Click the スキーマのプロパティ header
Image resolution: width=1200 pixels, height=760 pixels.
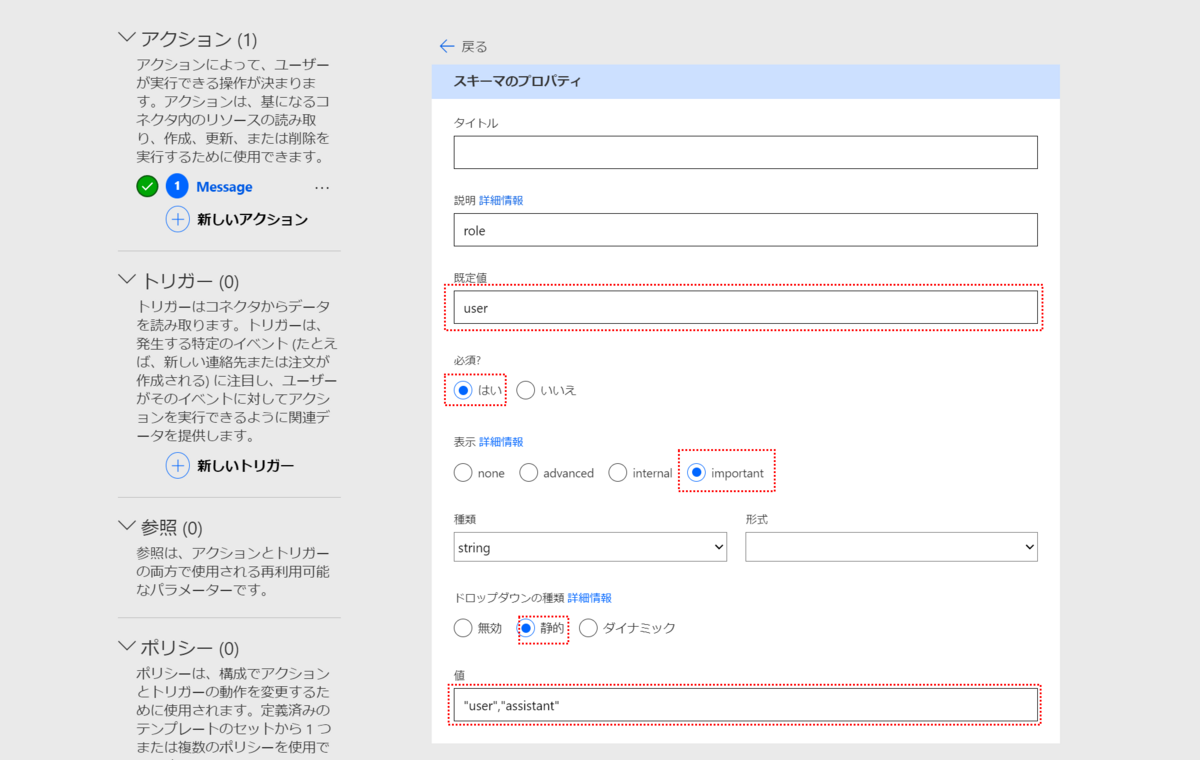745,81
